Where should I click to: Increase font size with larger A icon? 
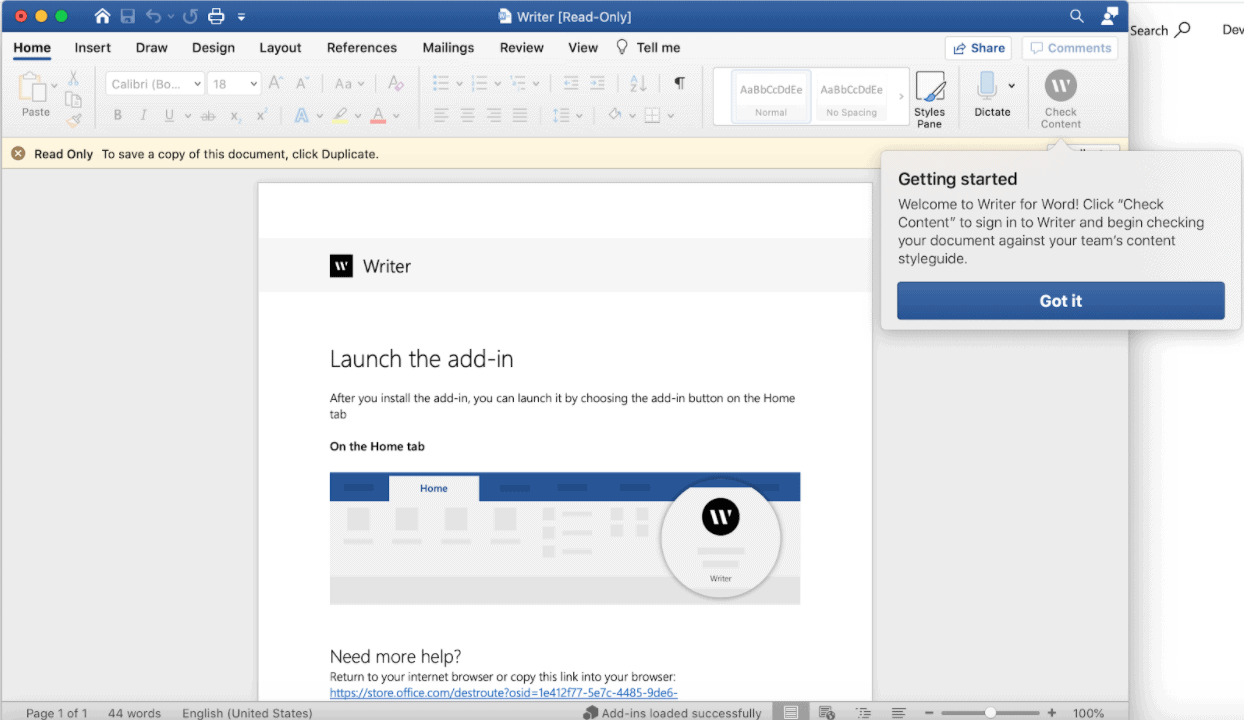276,83
